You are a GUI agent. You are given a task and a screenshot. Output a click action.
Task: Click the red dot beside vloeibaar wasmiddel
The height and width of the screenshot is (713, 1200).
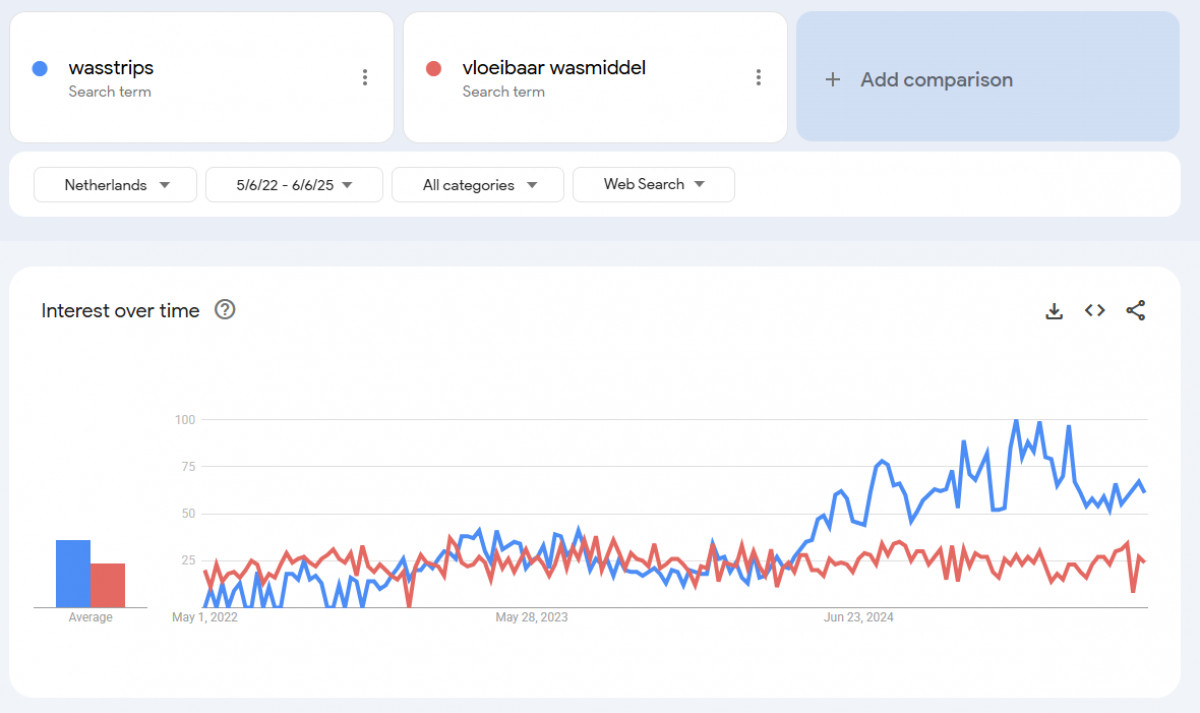point(434,69)
